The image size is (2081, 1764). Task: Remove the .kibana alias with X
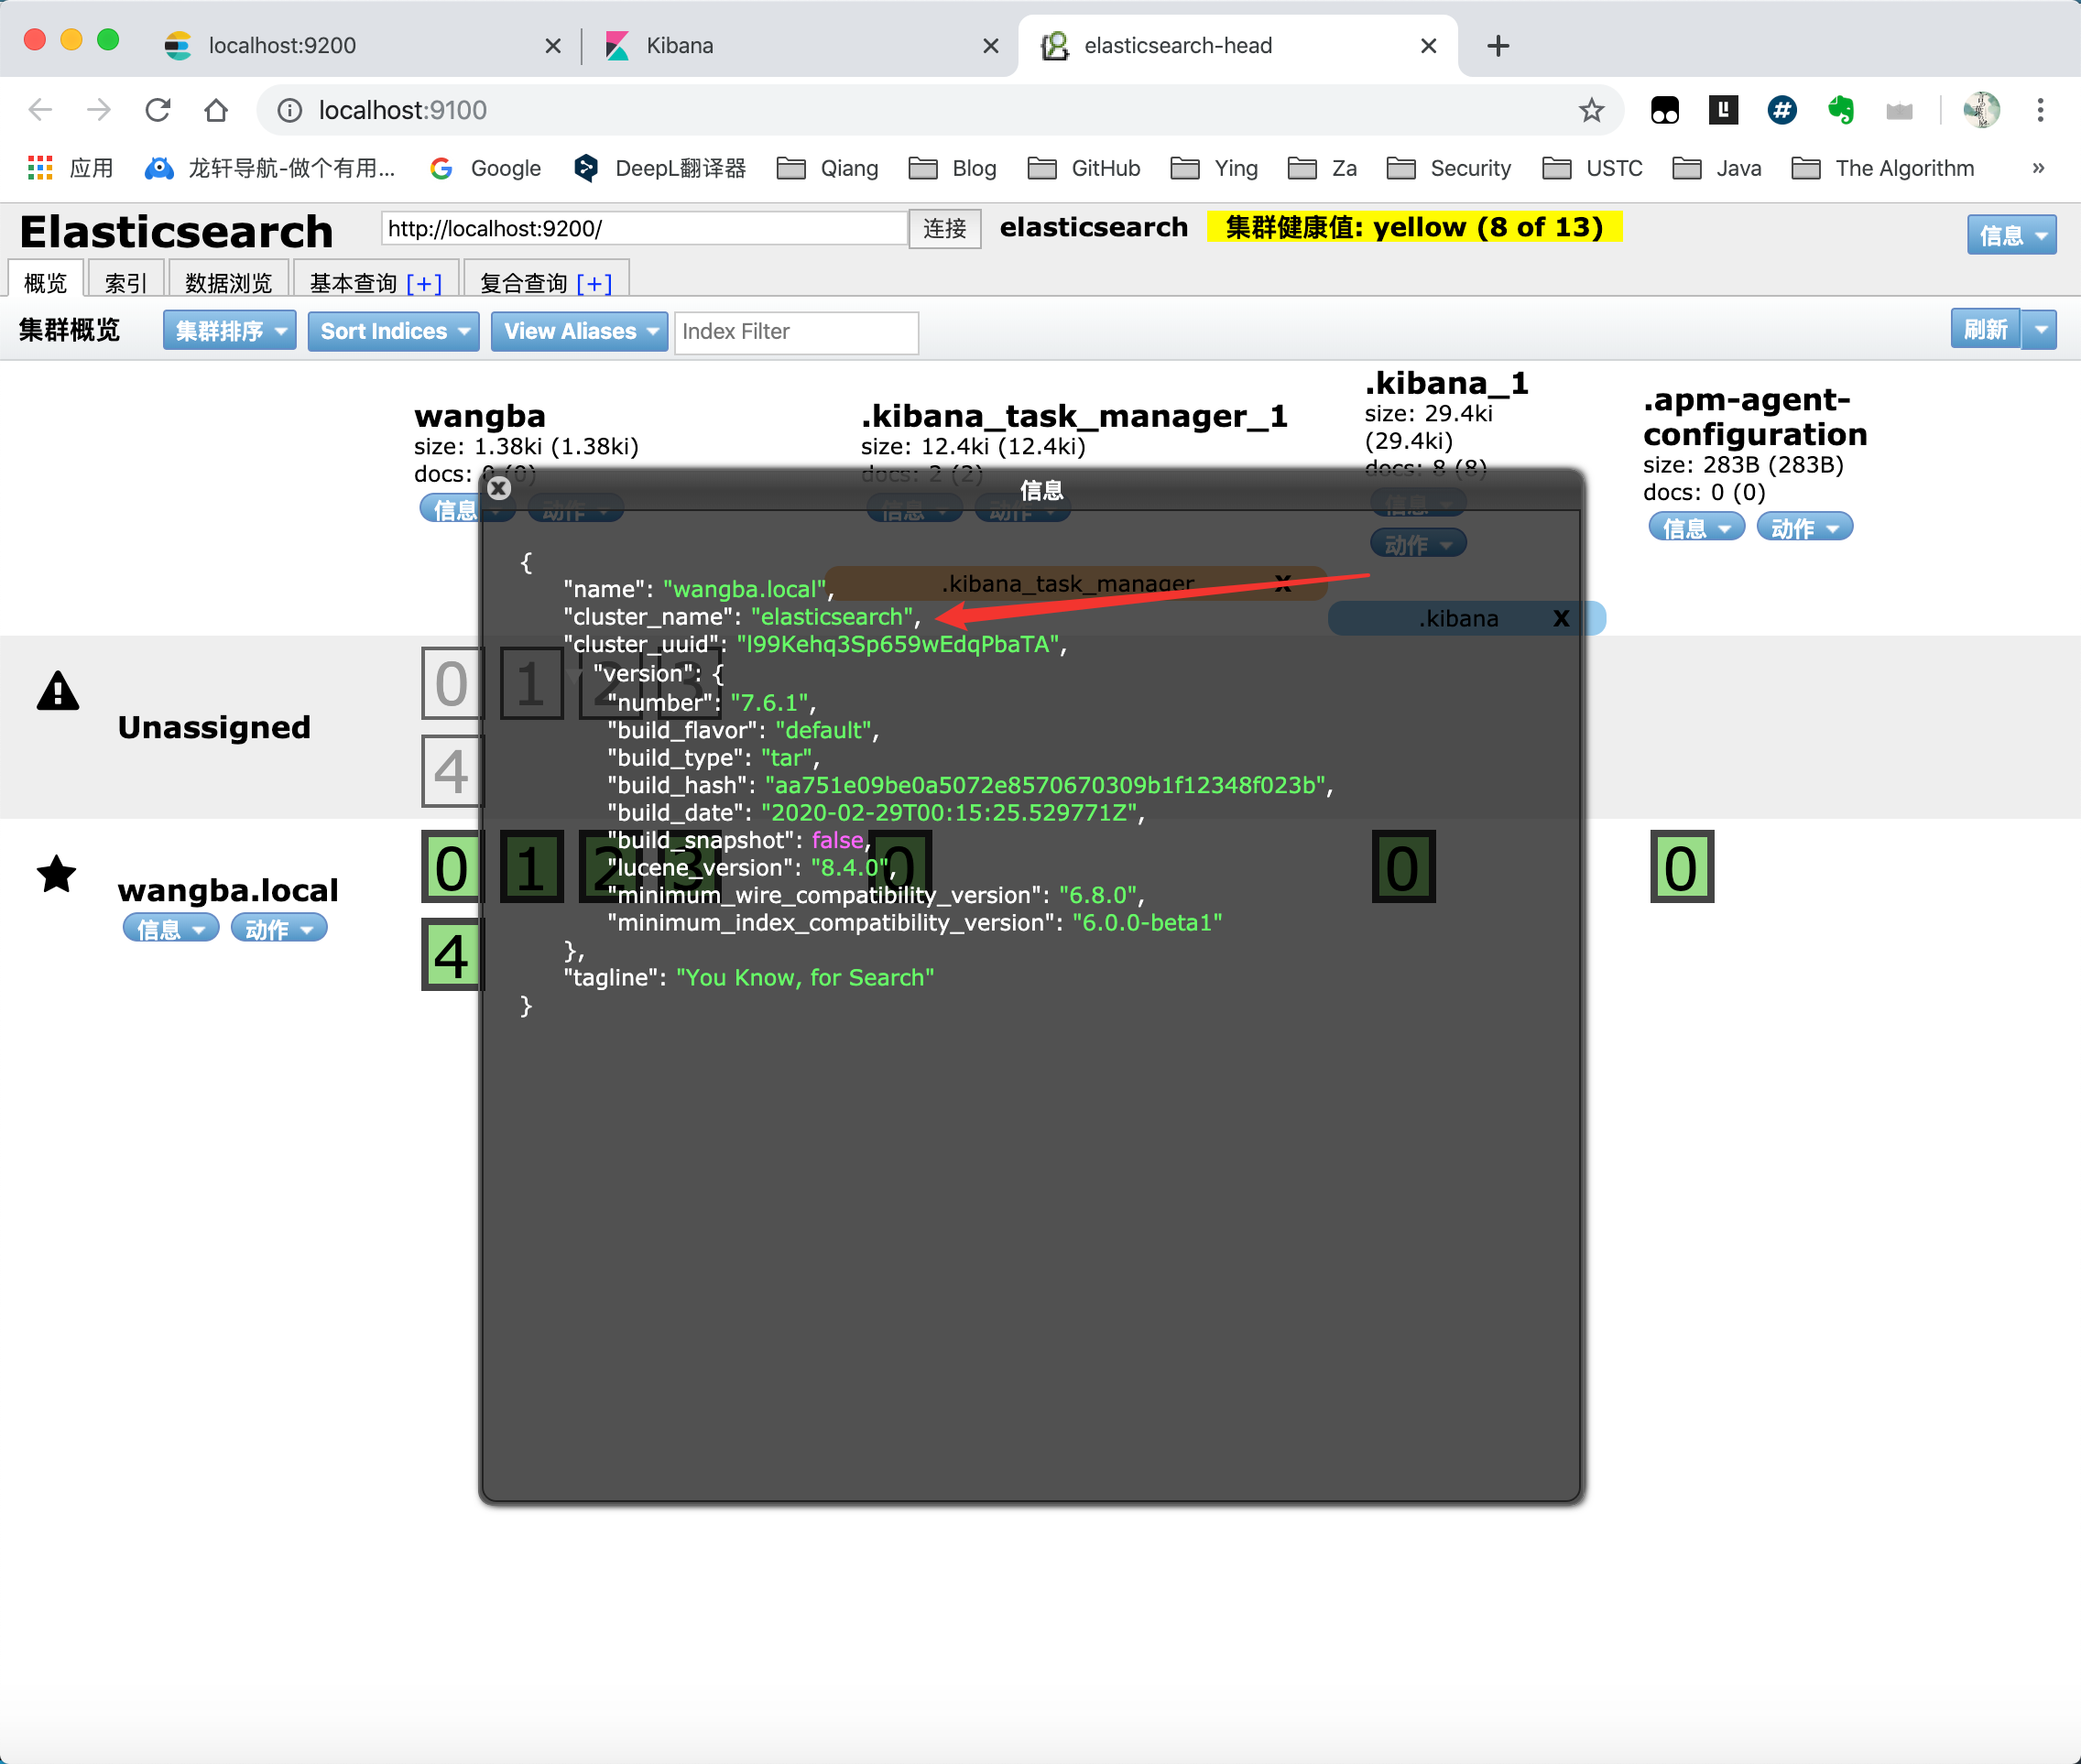click(1560, 619)
